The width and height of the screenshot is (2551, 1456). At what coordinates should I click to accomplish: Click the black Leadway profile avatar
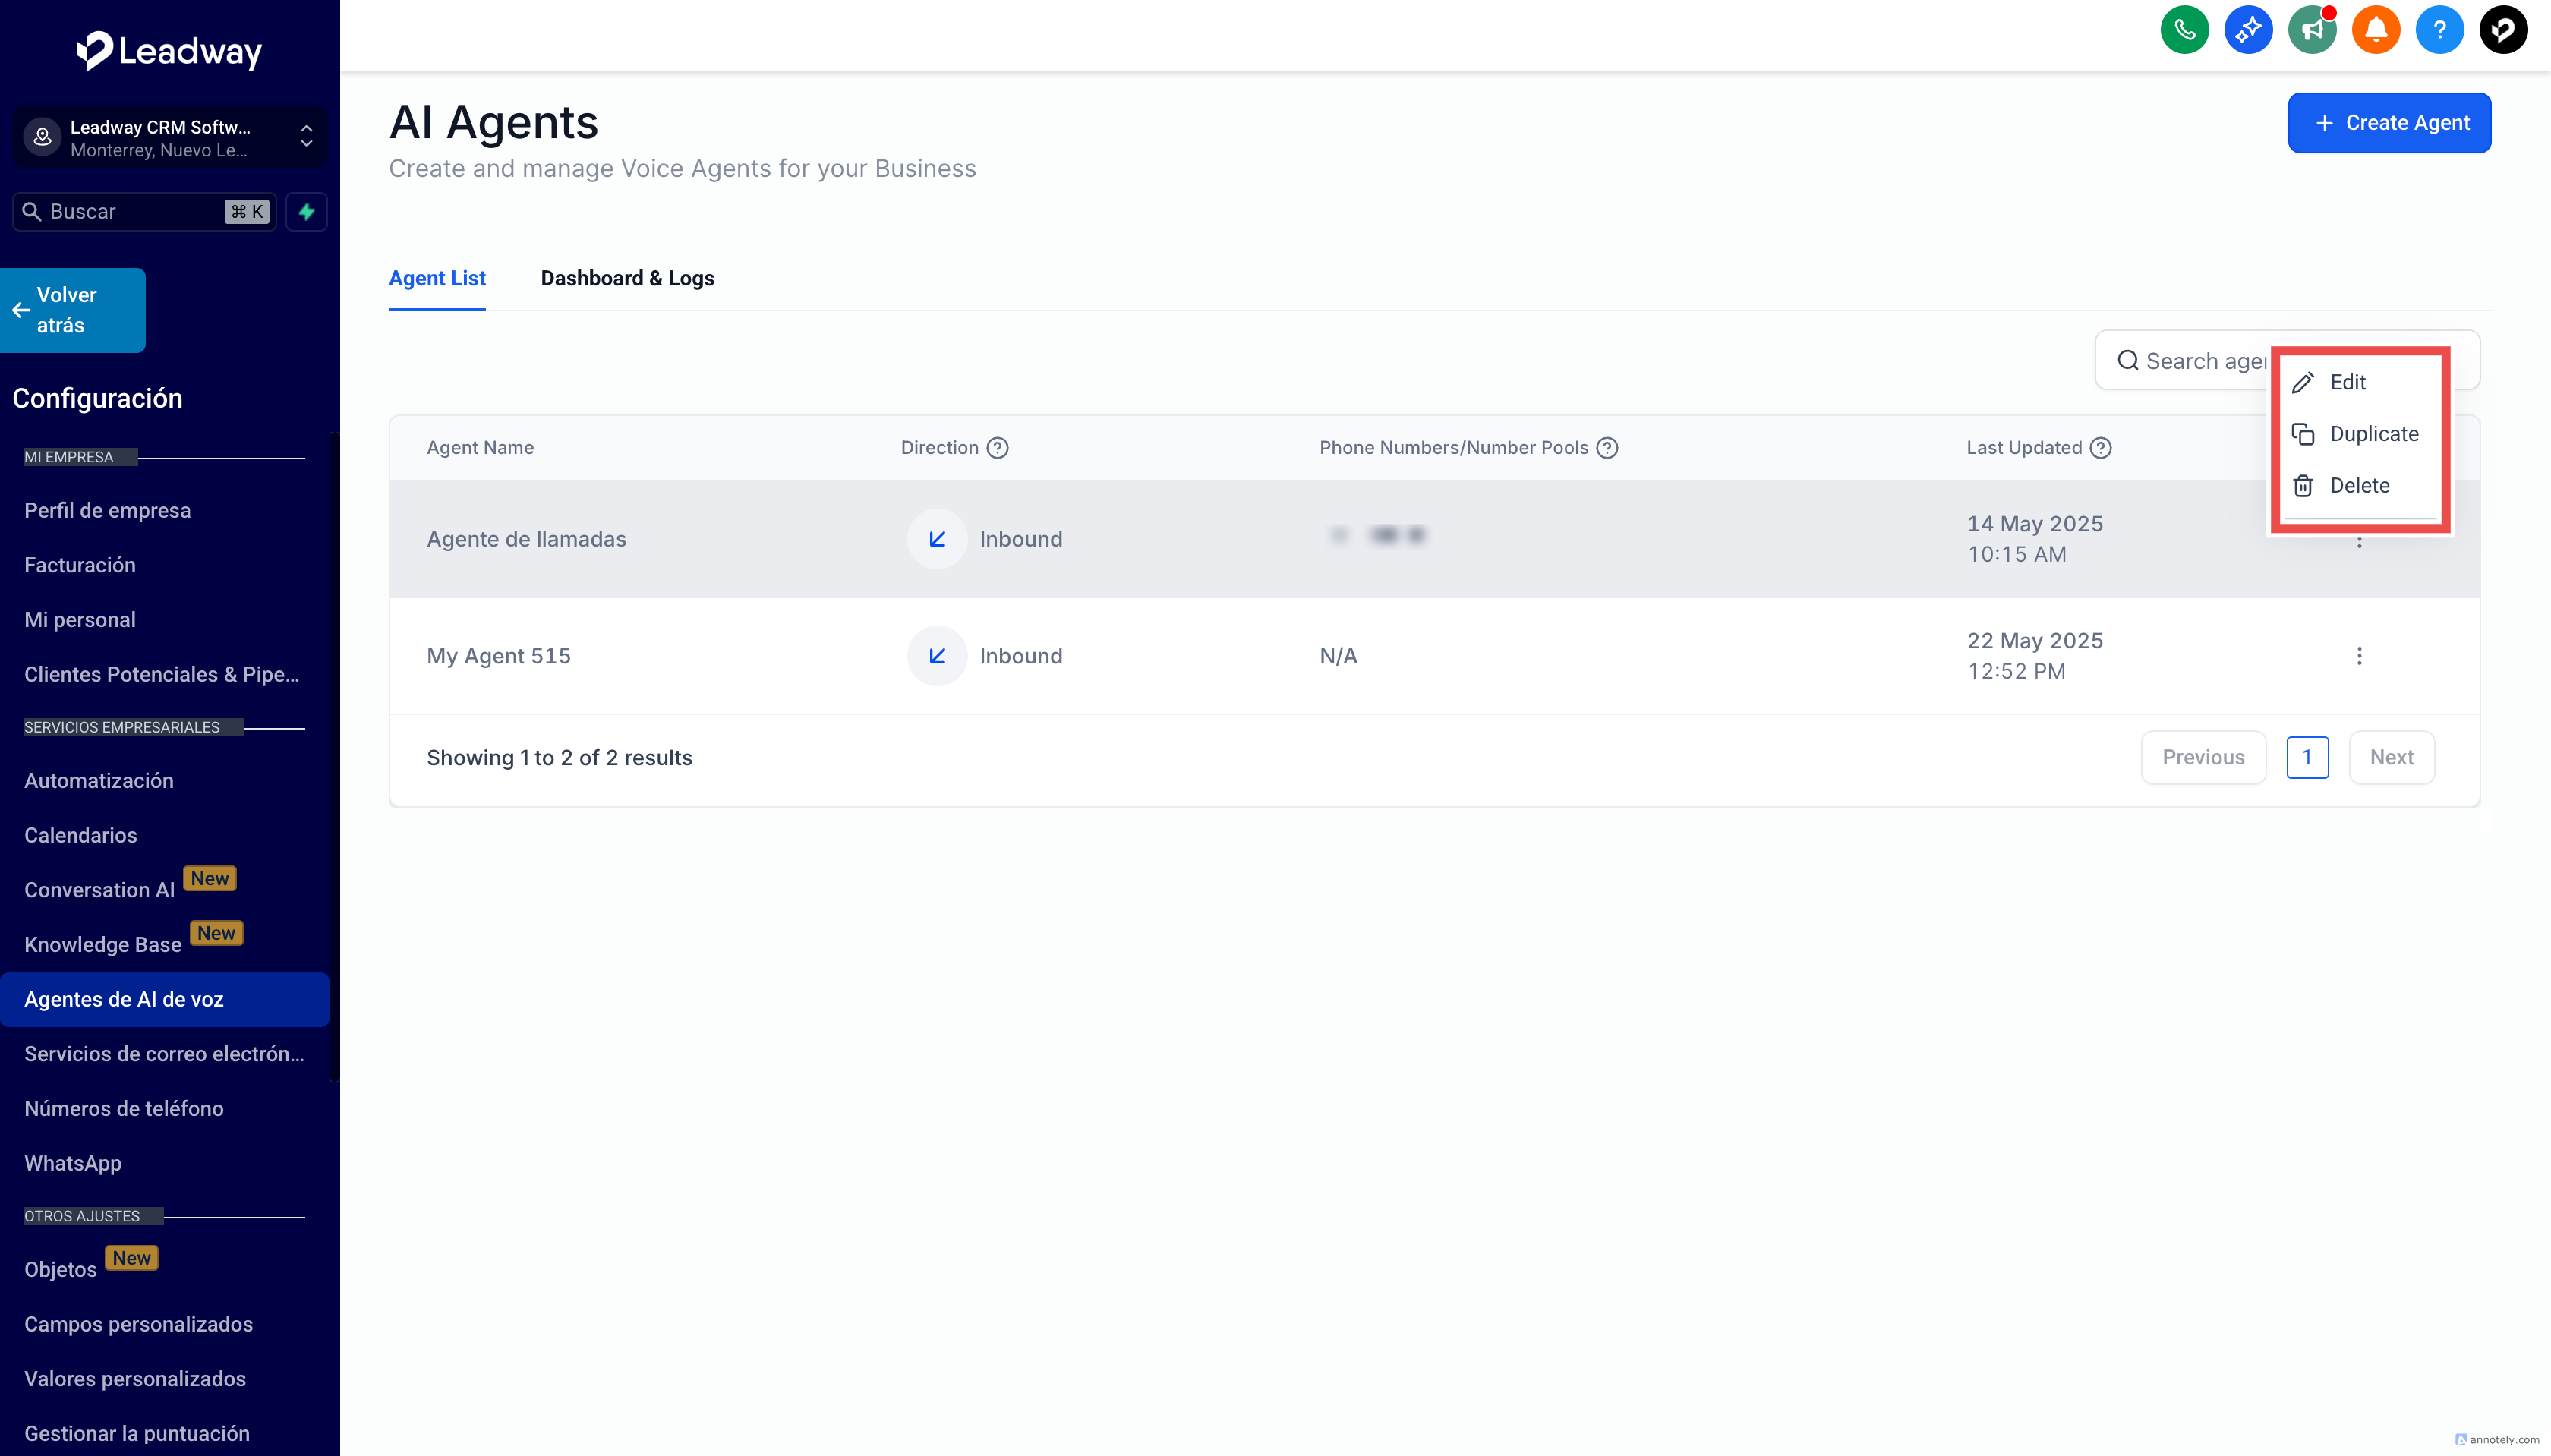pyautogui.click(x=2503, y=30)
